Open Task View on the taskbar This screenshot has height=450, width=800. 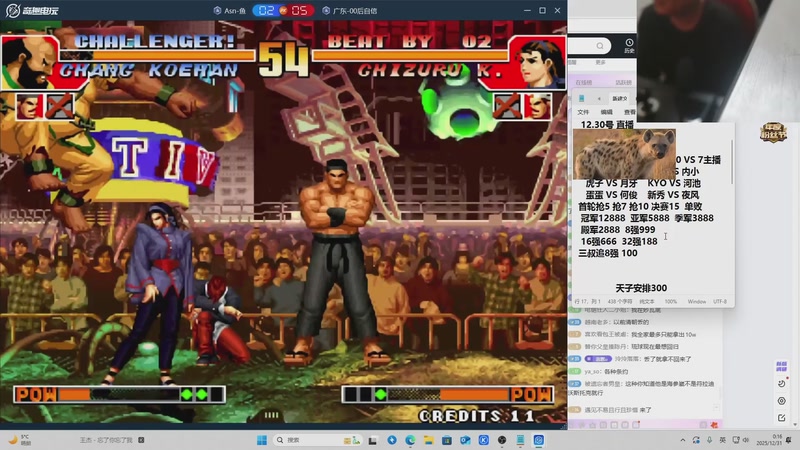click(x=373, y=440)
